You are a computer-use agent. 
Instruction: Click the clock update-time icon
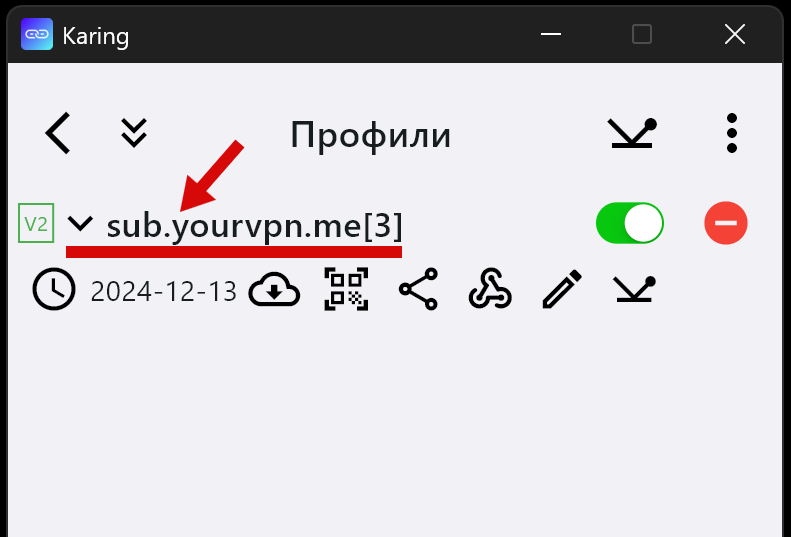point(54,289)
